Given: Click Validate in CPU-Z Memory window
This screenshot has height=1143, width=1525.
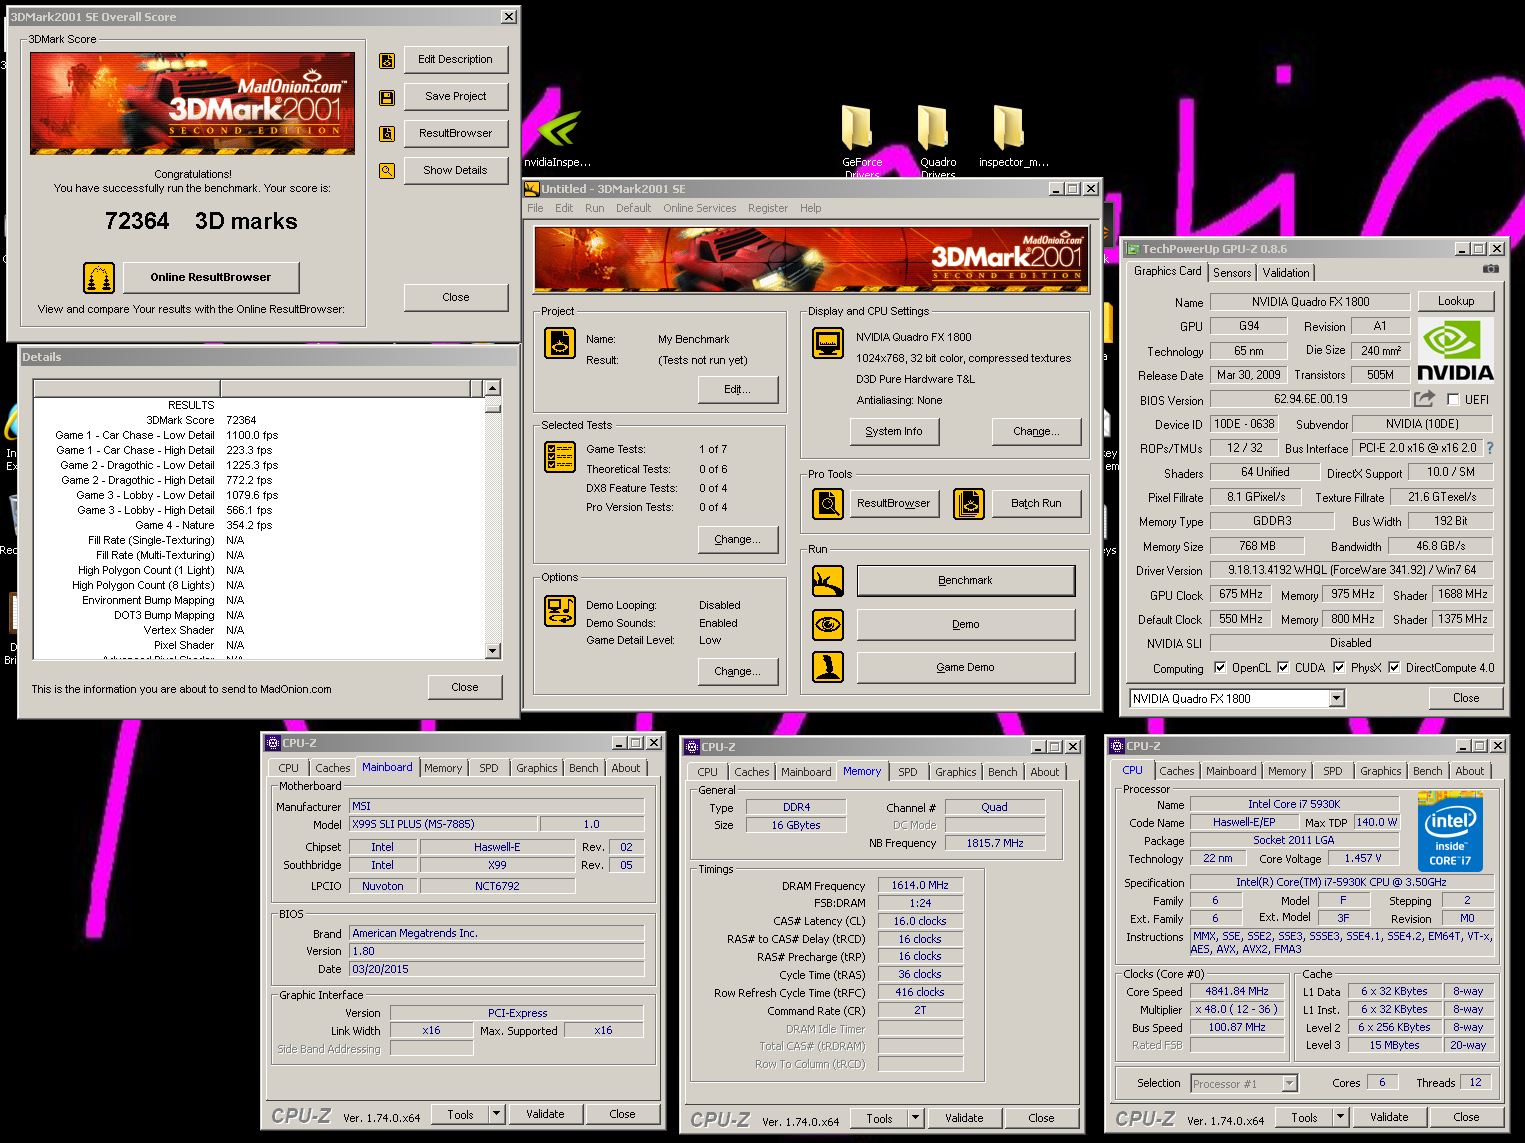Looking at the screenshot, I should pyautogui.click(x=964, y=1118).
